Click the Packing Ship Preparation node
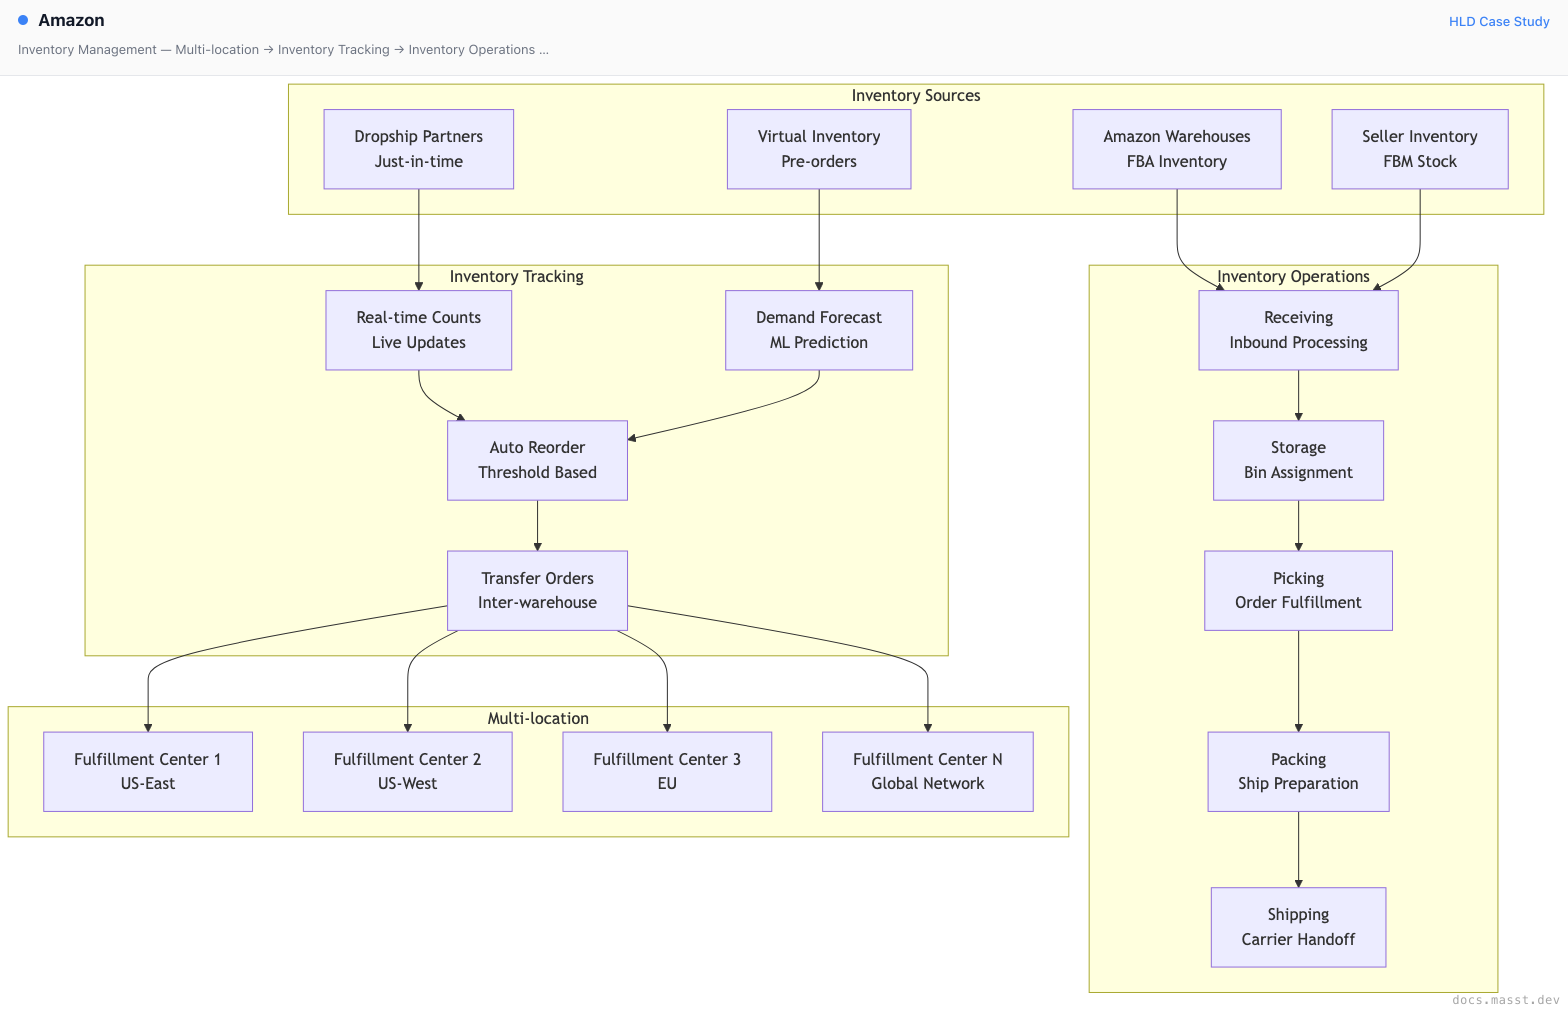The width and height of the screenshot is (1568, 1012). 1298,771
